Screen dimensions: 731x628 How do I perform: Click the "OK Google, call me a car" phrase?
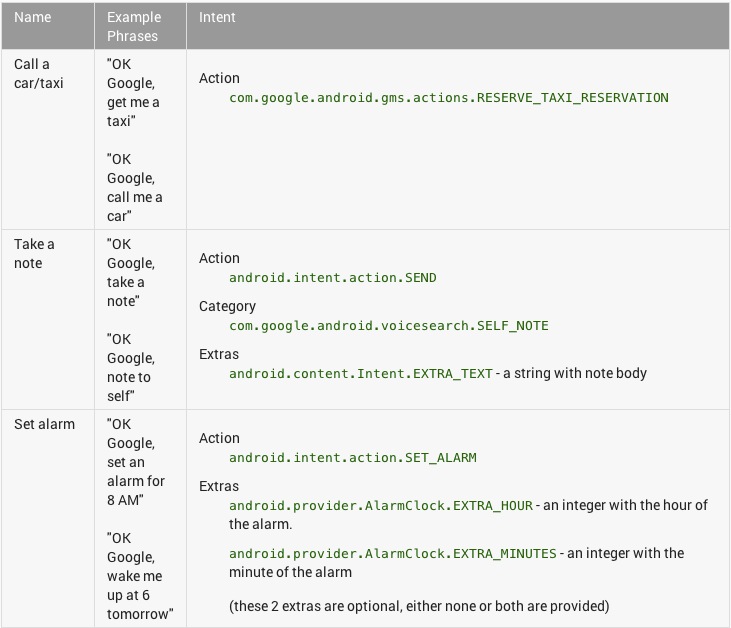click(134, 187)
